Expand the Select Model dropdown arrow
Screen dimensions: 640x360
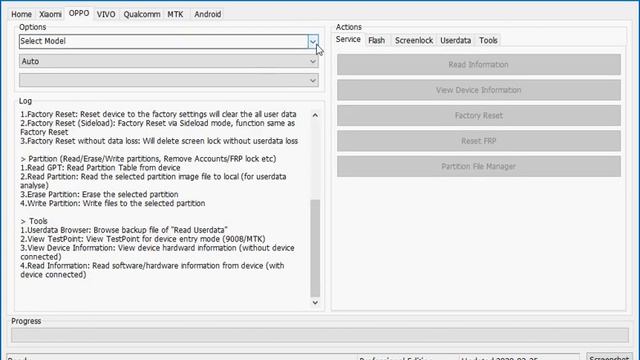pyautogui.click(x=313, y=41)
